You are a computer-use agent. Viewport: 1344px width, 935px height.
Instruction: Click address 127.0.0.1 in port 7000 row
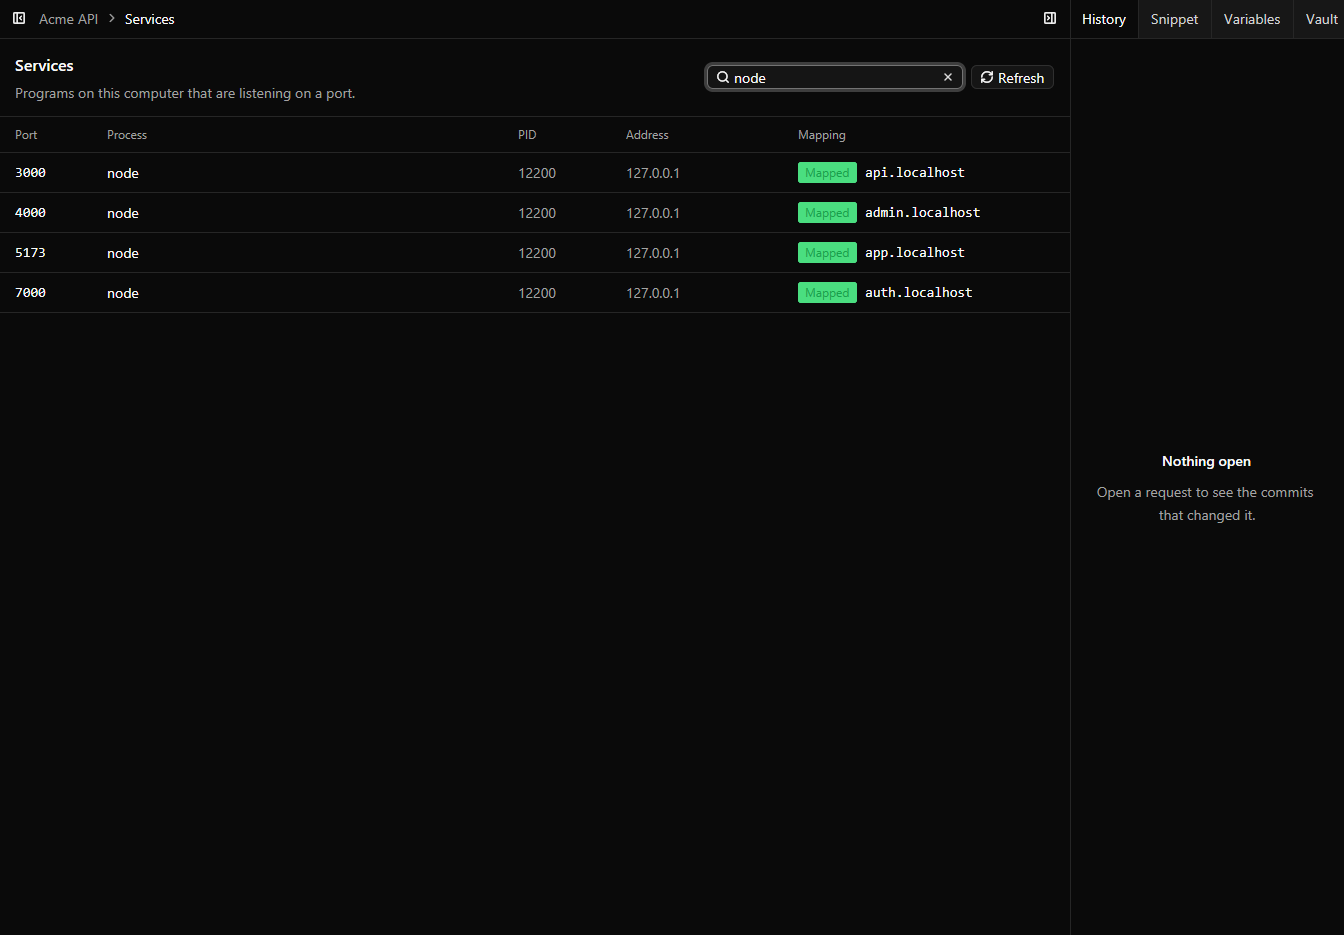pos(653,293)
